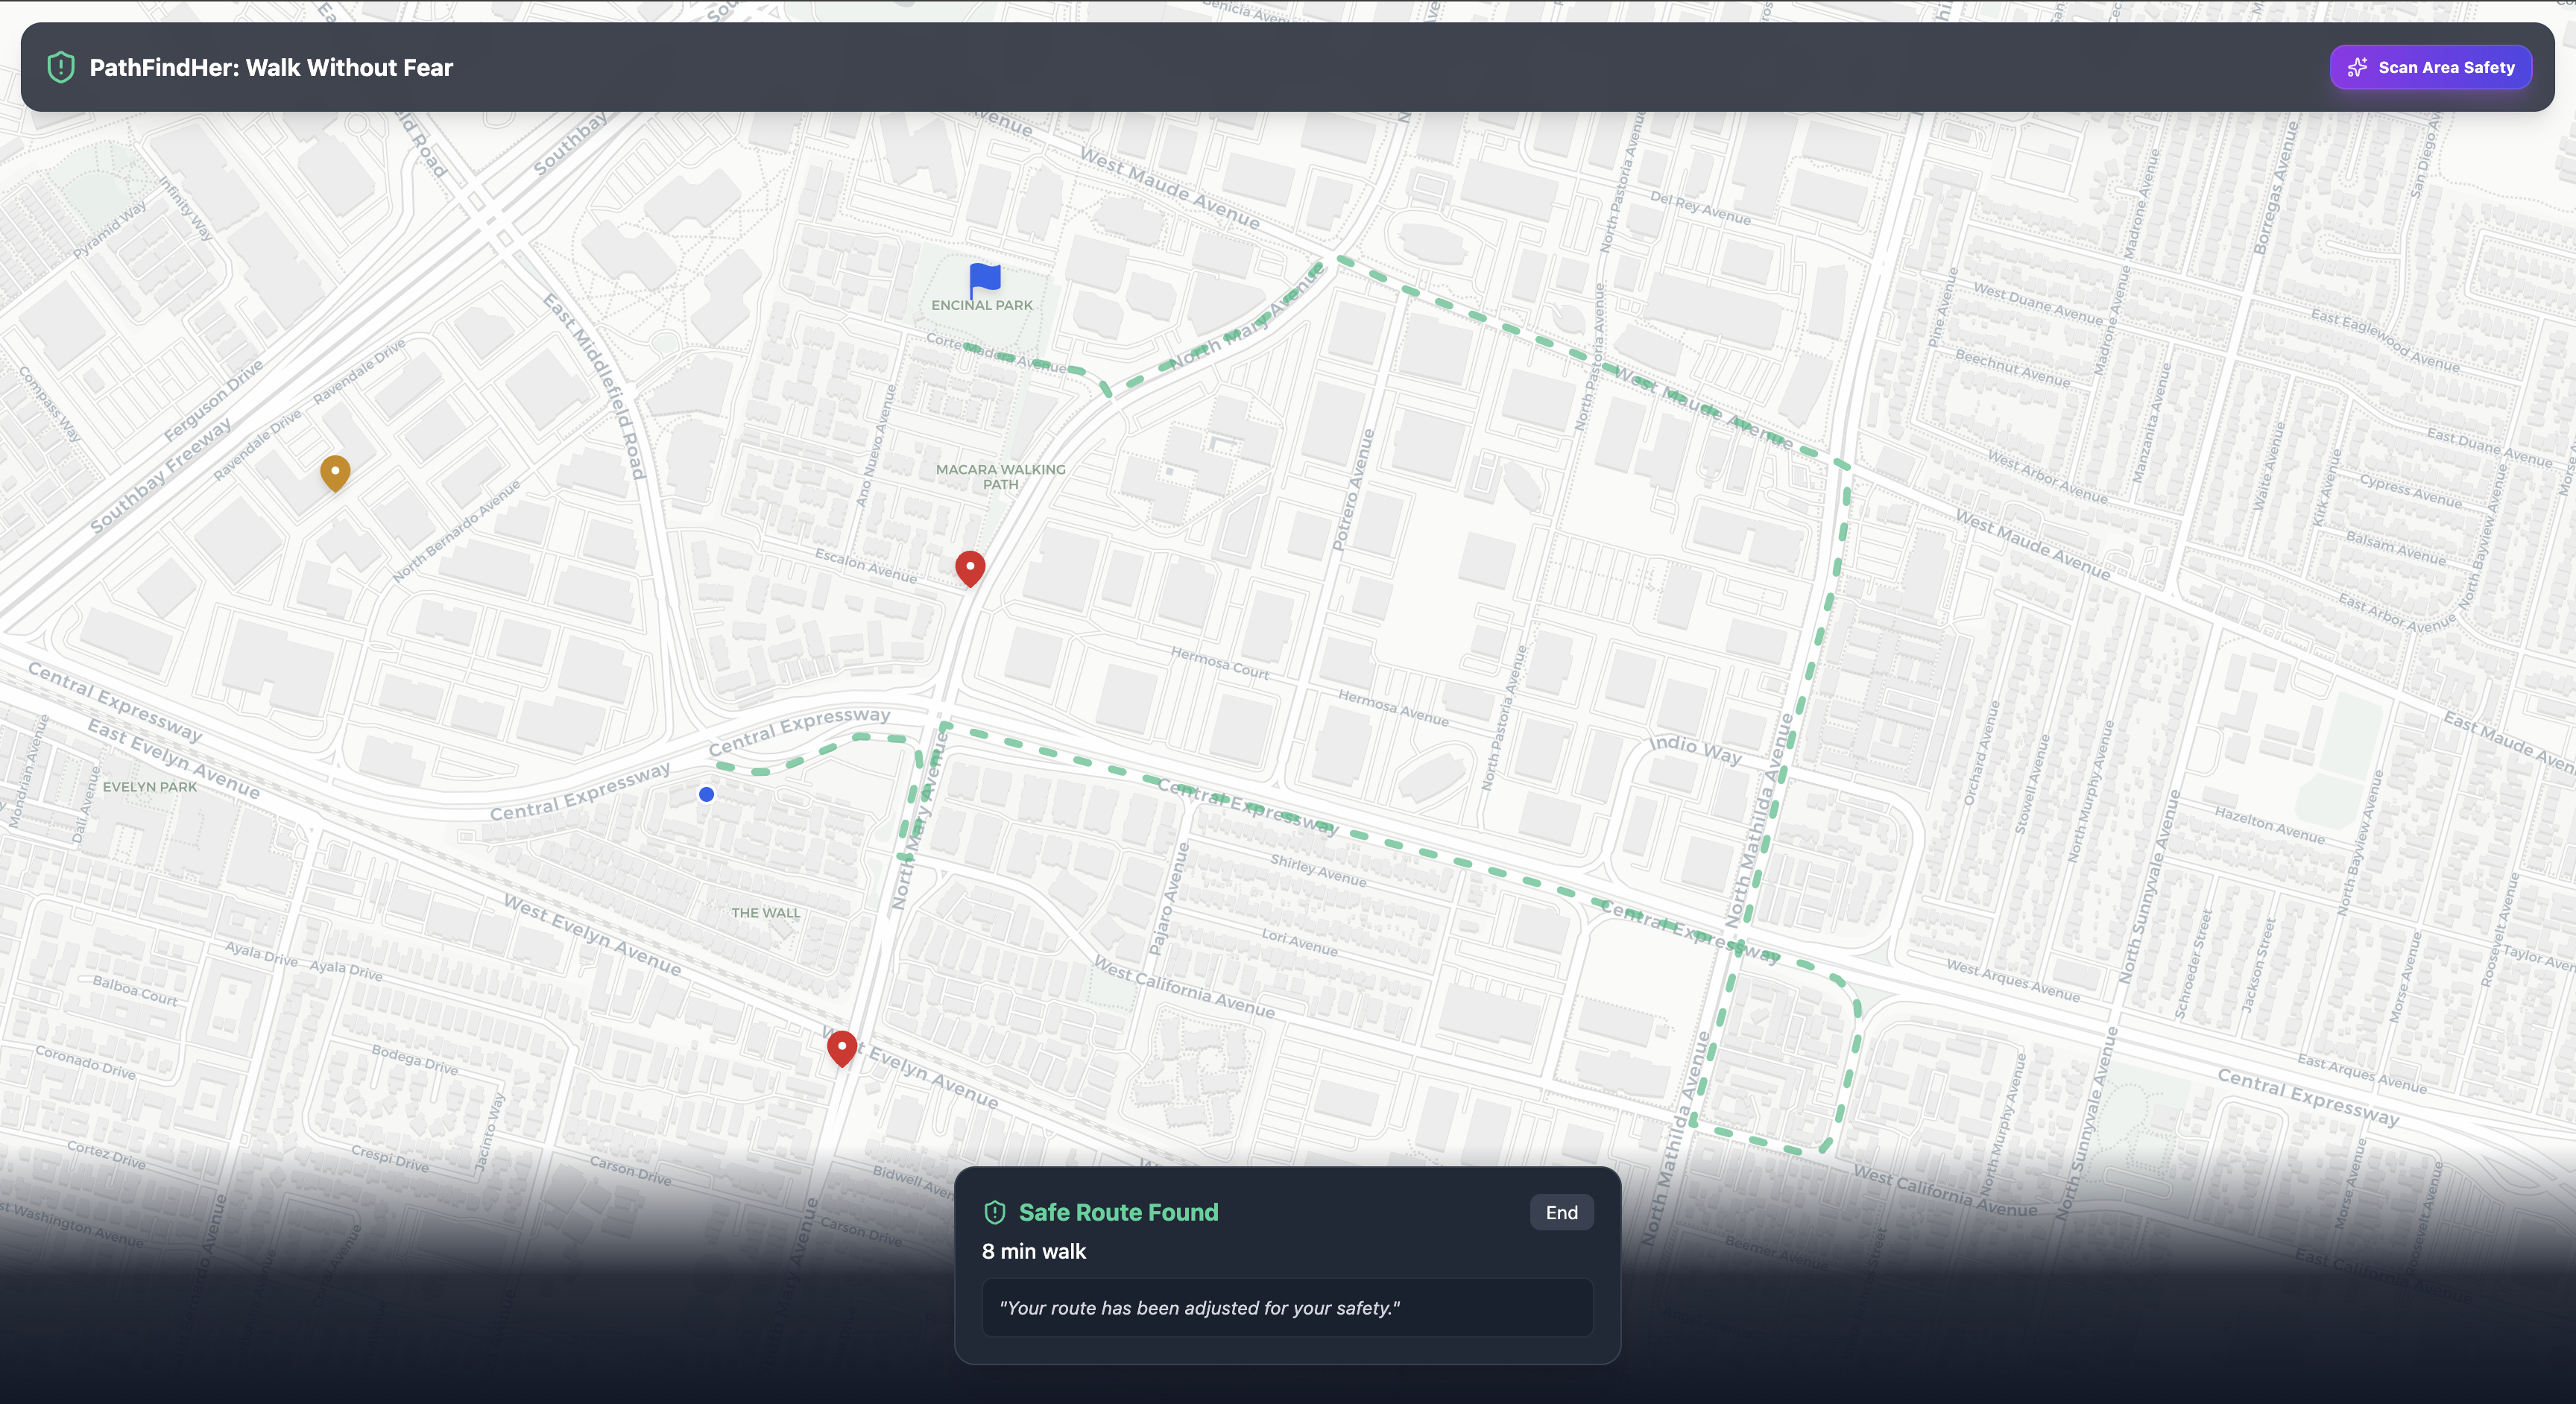Click the green shield Safe Route icon
This screenshot has height=1404, width=2576.
coord(994,1212)
